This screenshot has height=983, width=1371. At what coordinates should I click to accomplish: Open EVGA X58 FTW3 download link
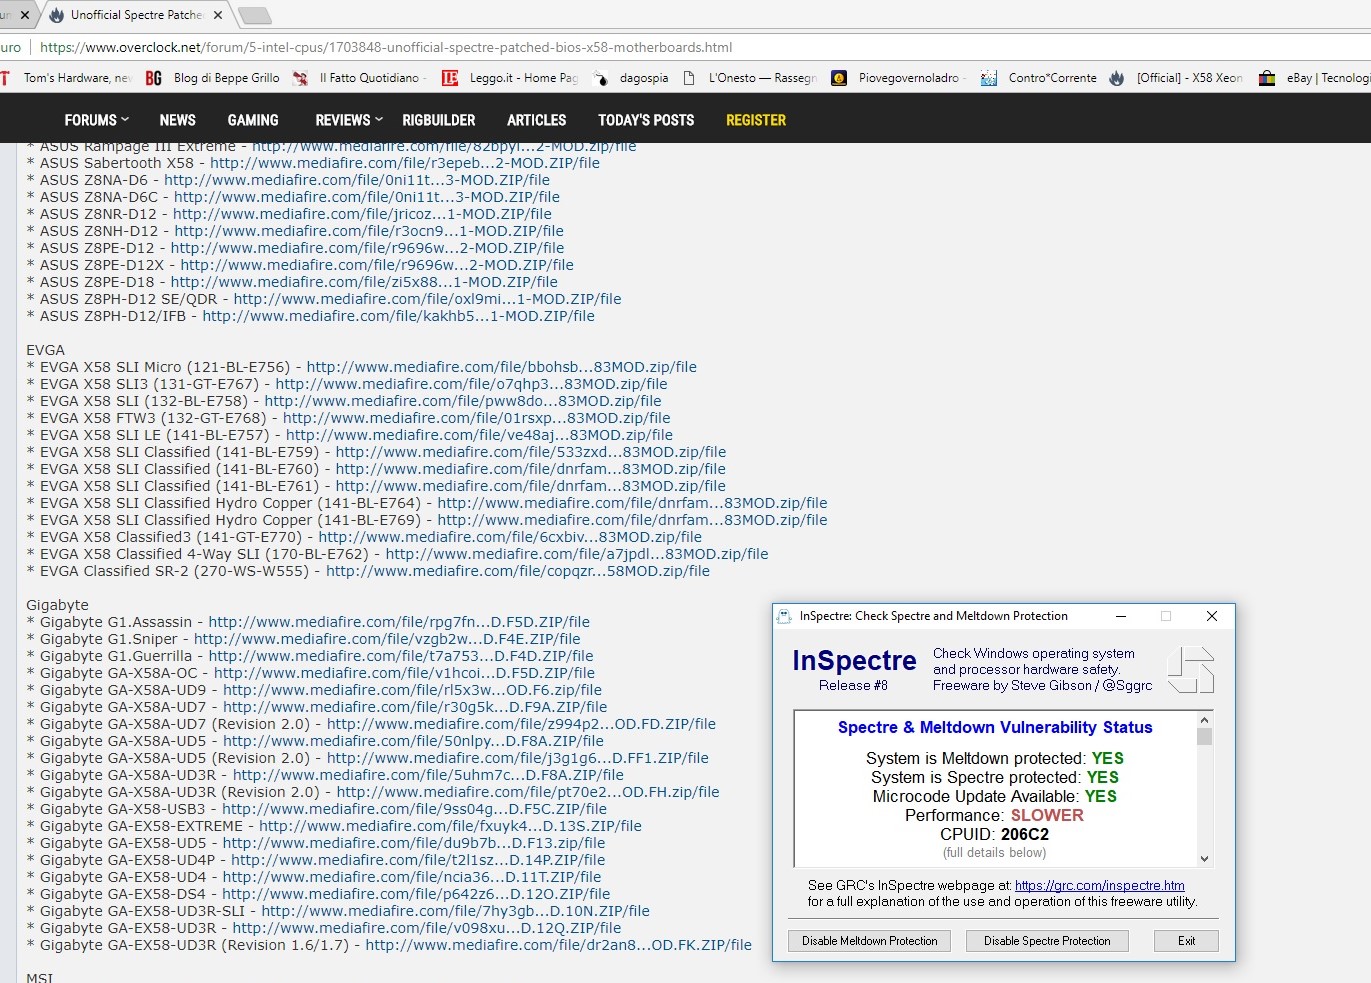pos(477,418)
